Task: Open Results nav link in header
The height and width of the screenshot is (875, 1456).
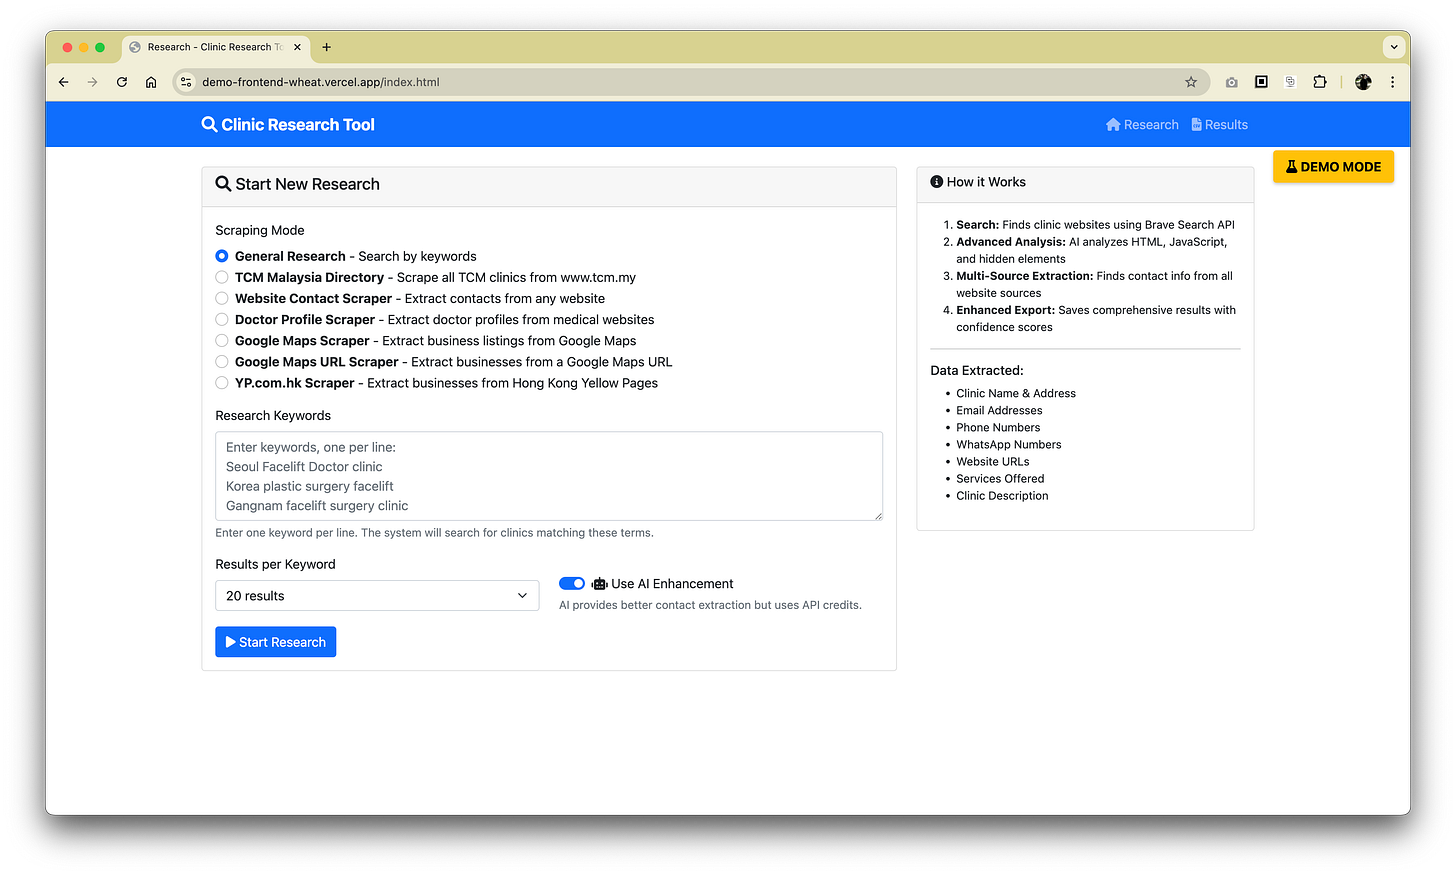Action: (1219, 125)
